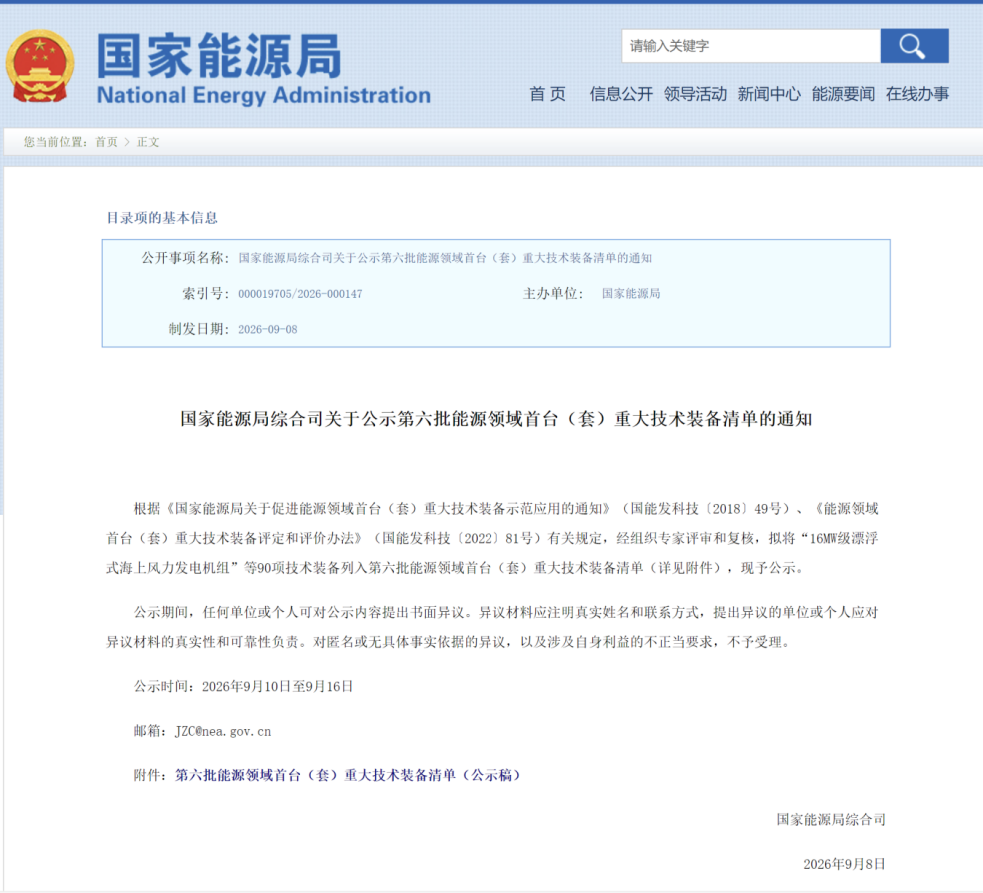The height and width of the screenshot is (893, 983).
Task: Click the 公示时间 line with dates
Action: pyautogui.click(x=243, y=687)
